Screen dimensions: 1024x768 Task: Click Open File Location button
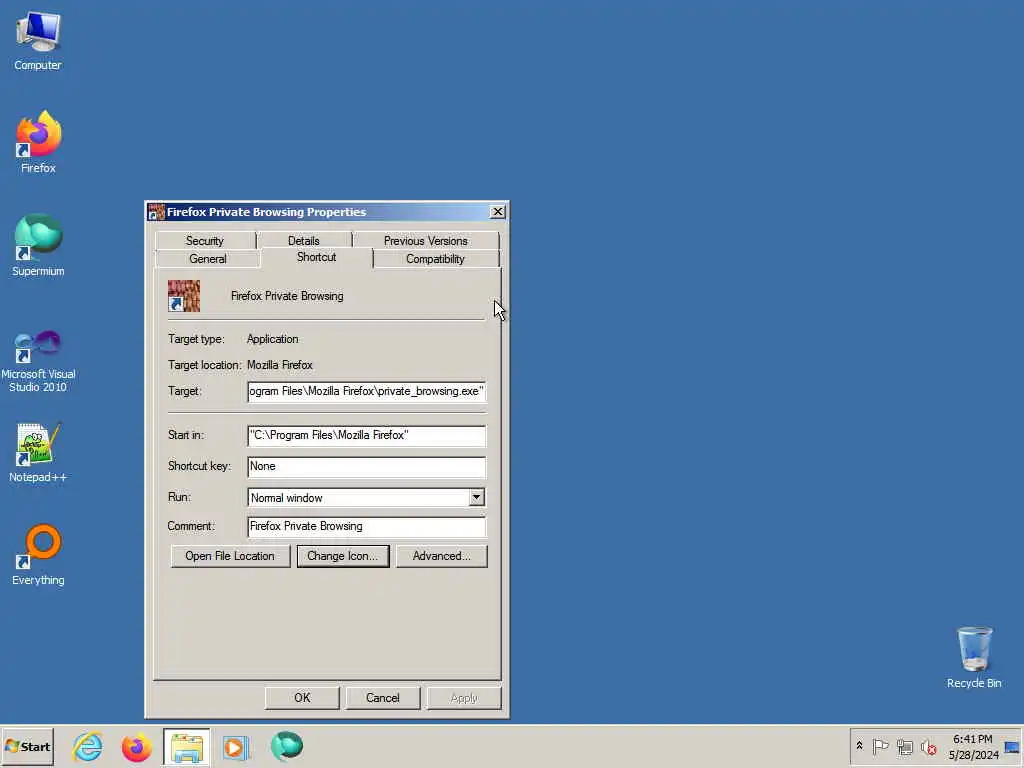click(230, 556)
